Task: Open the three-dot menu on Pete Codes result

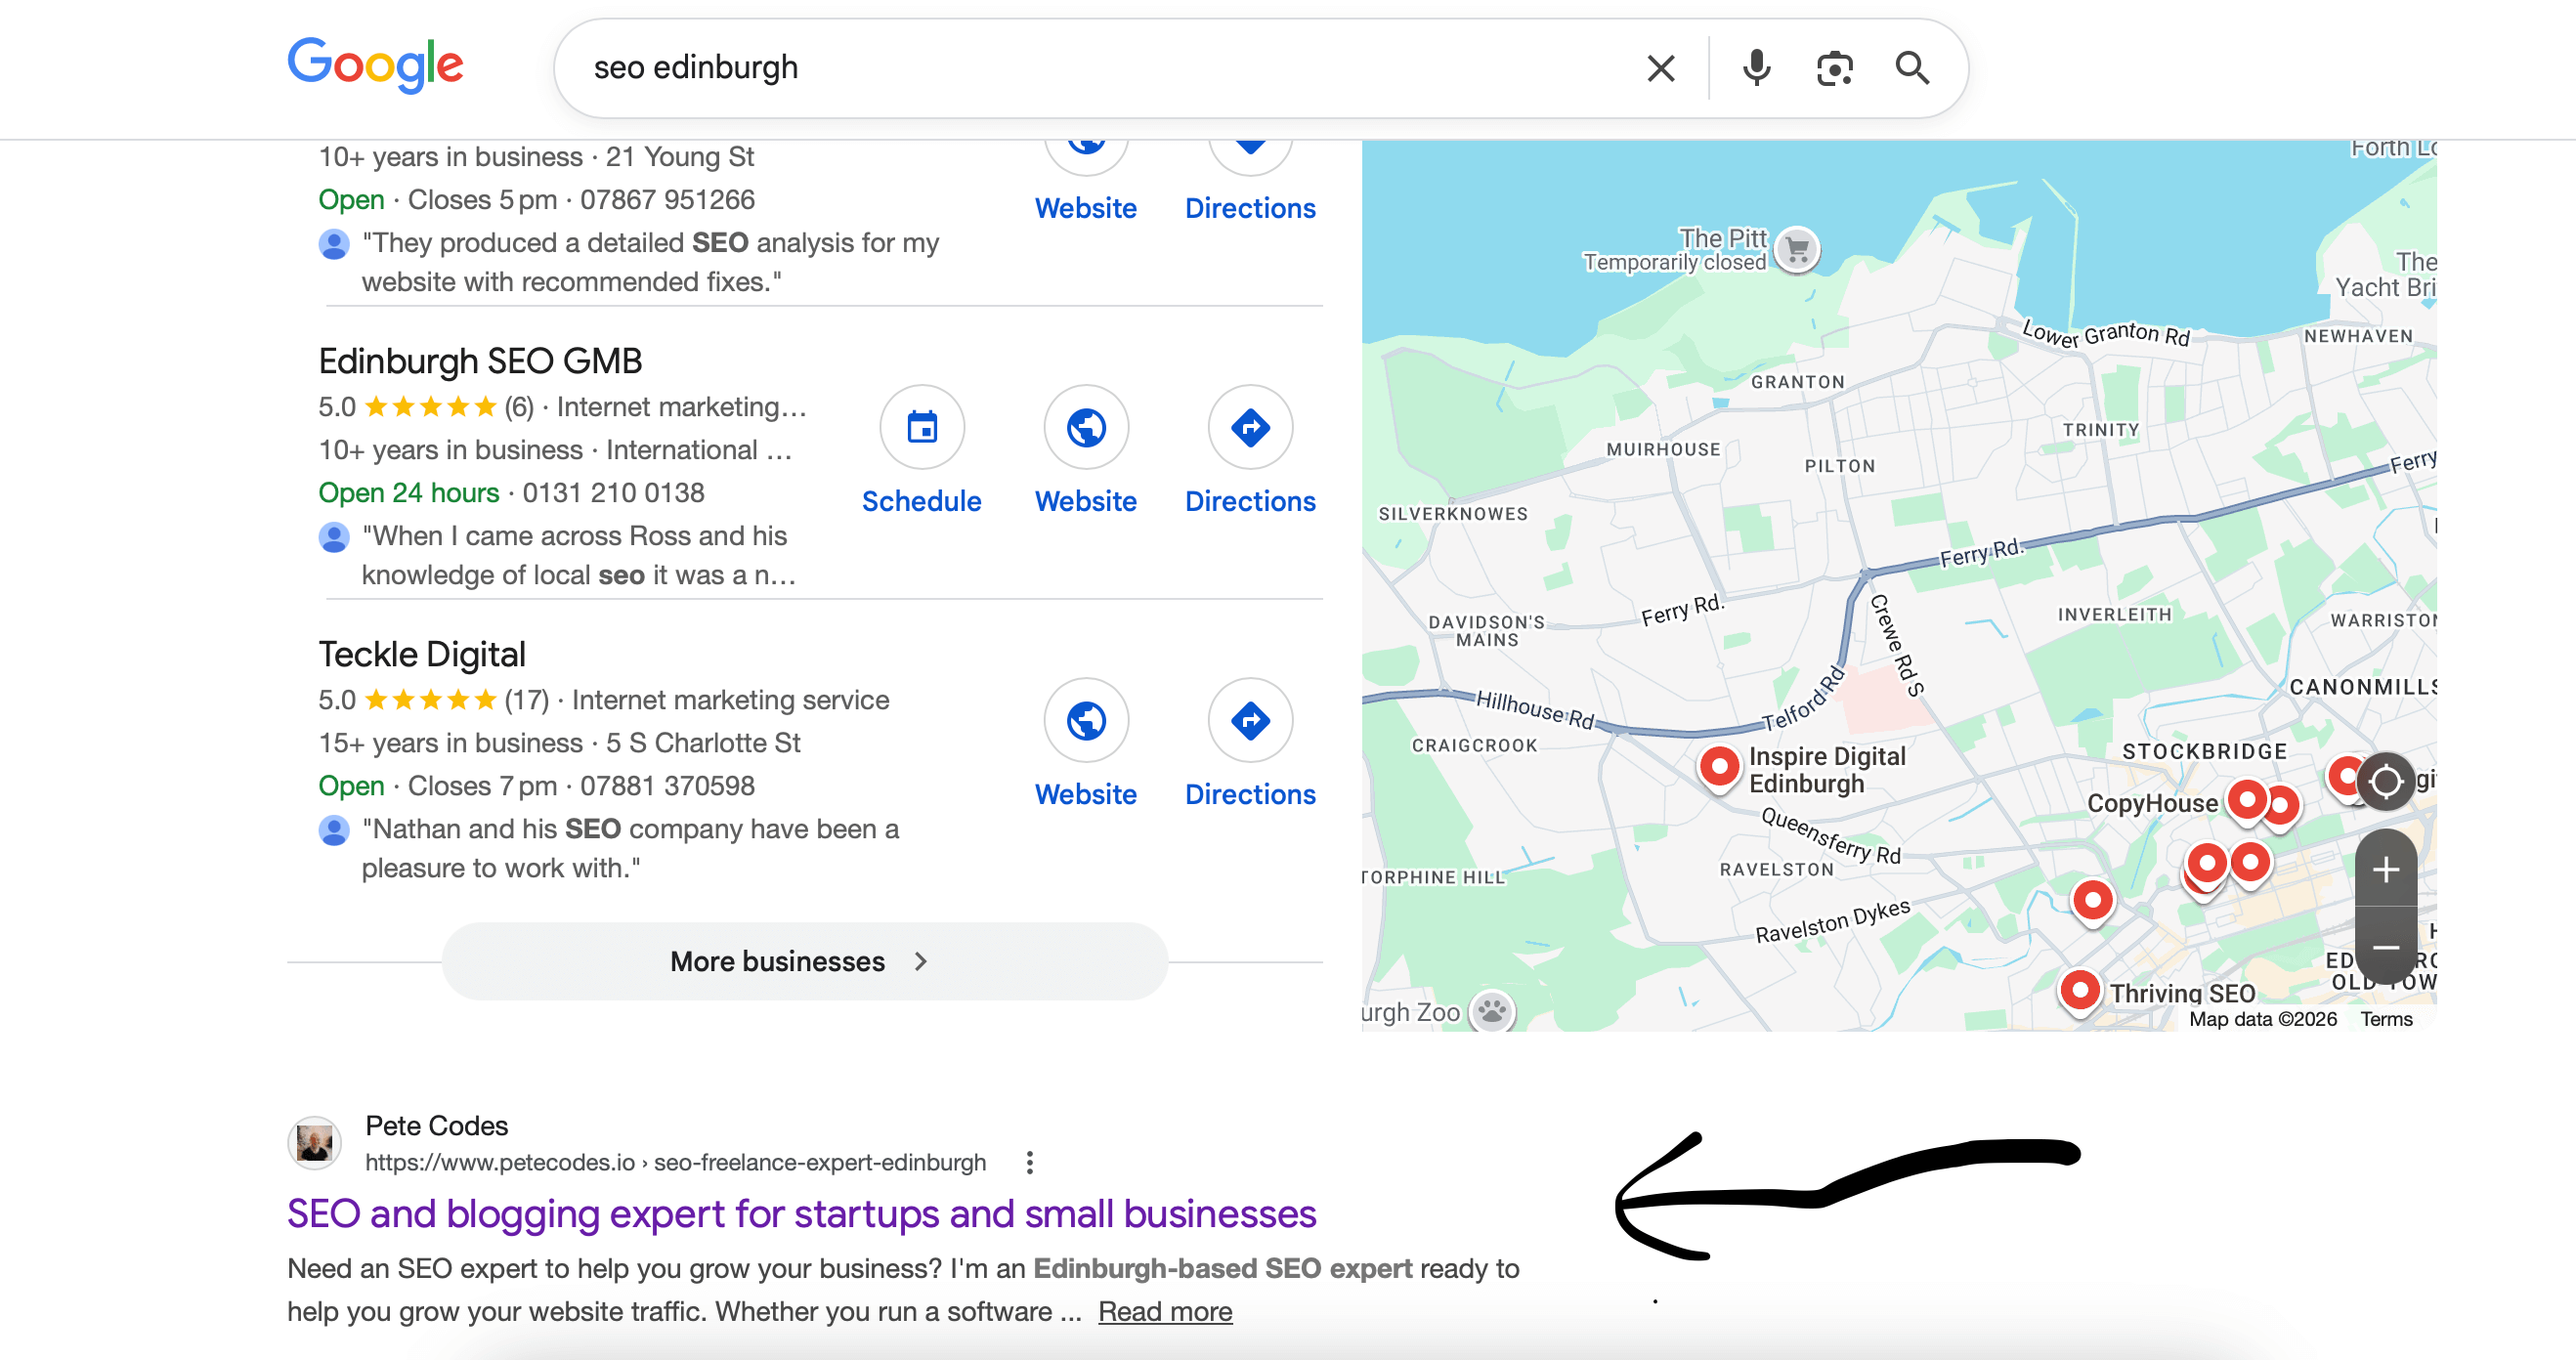Action: coord(1029,1162)
